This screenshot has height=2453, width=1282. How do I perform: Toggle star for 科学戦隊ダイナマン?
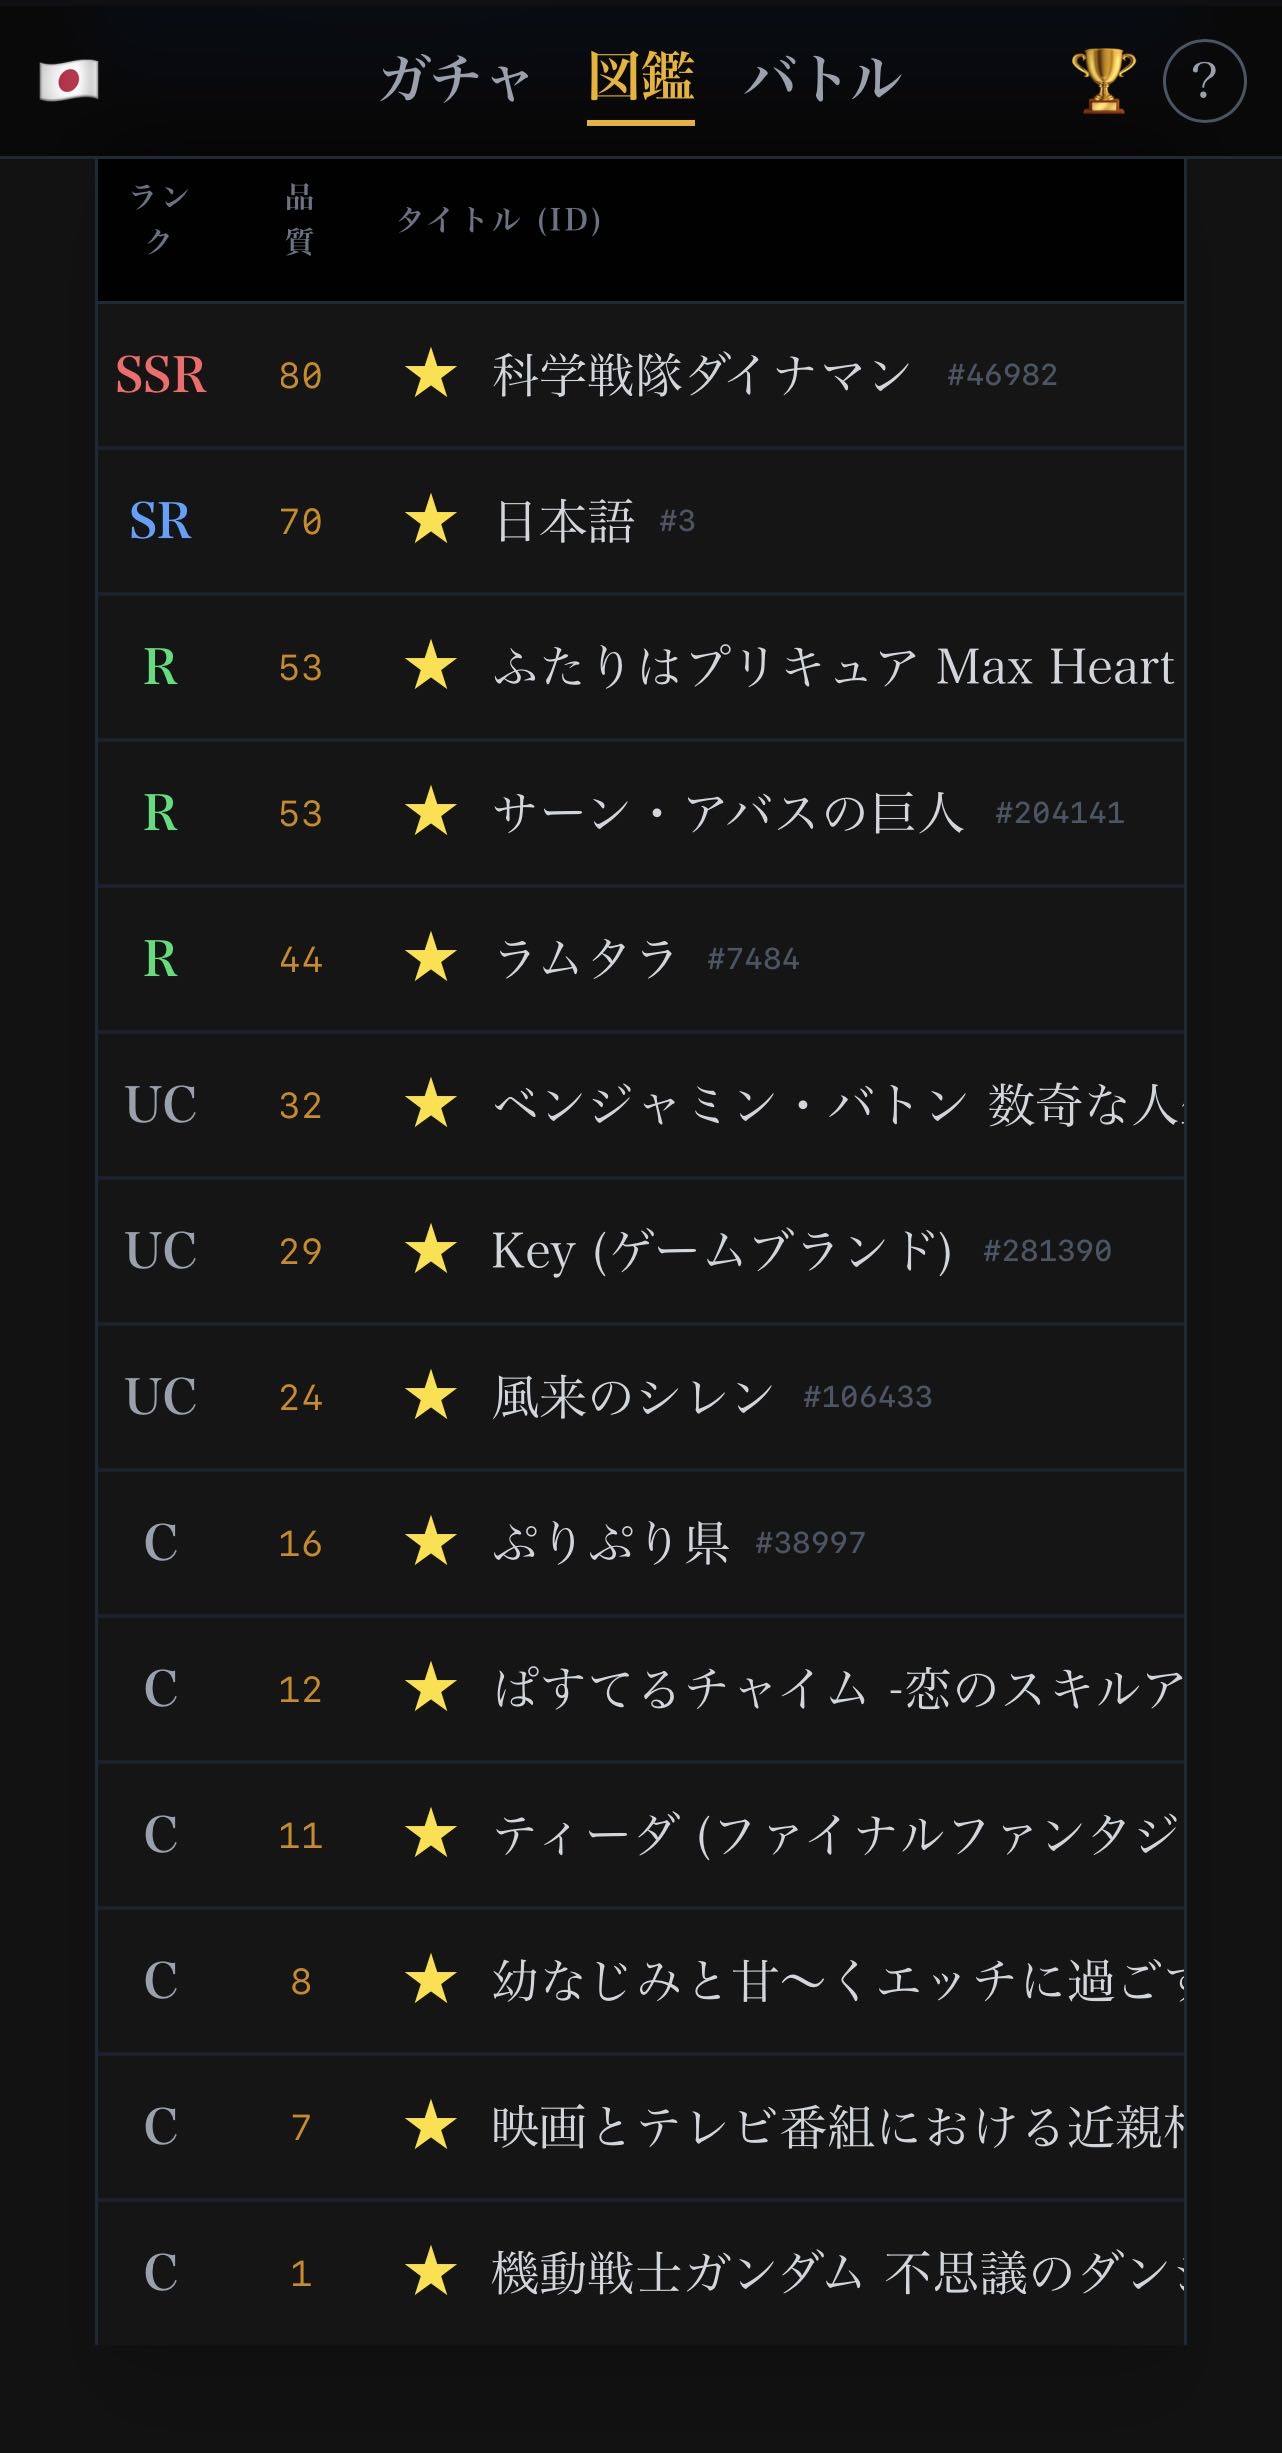pyautogui.click(x=431, y=374)
